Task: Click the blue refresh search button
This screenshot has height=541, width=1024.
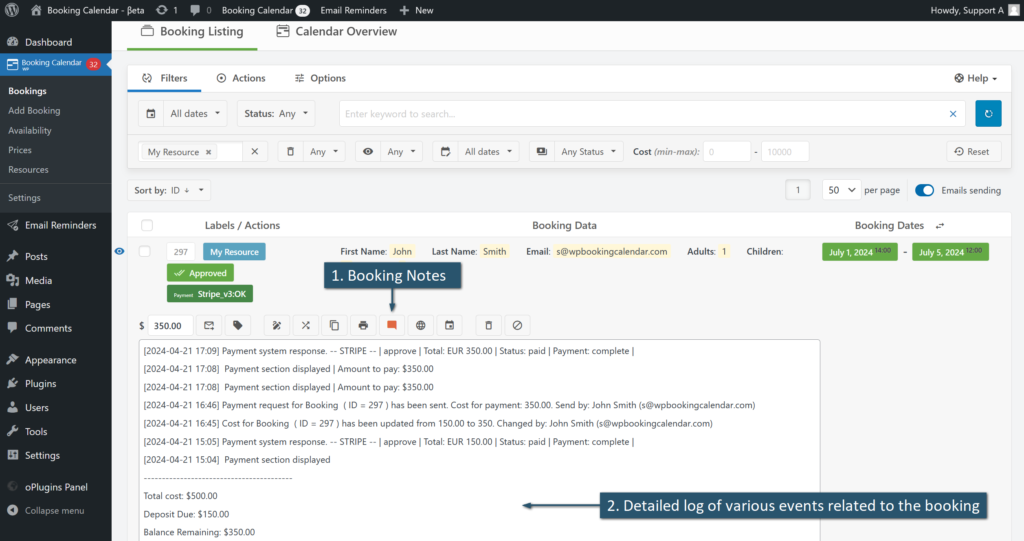Action: coord(988,114)
